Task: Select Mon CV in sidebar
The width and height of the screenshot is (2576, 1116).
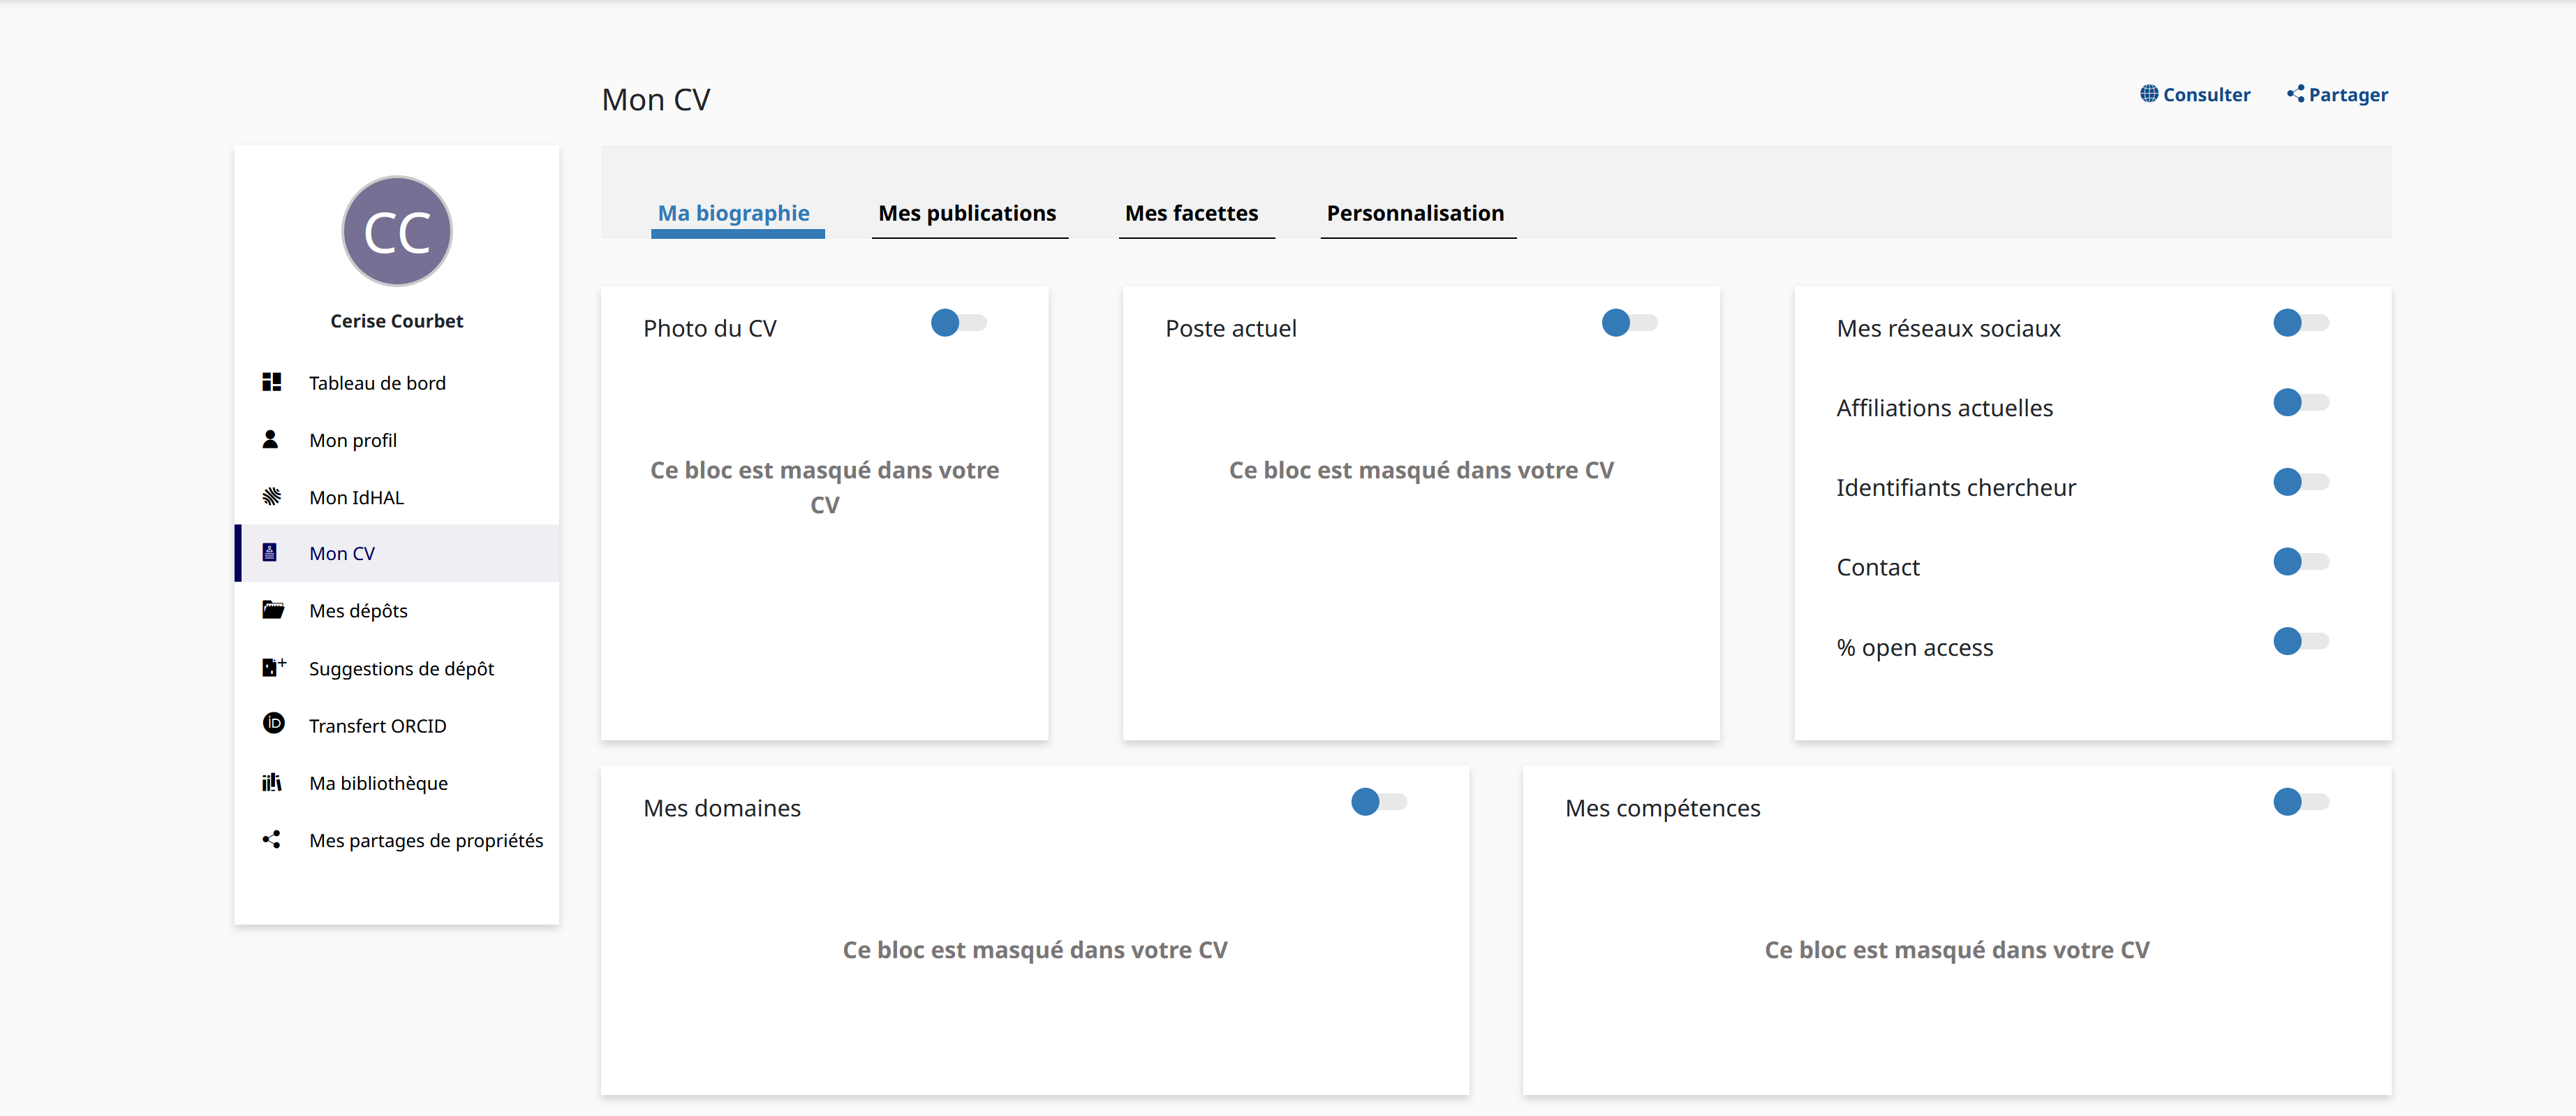Action: pos(397,553)
